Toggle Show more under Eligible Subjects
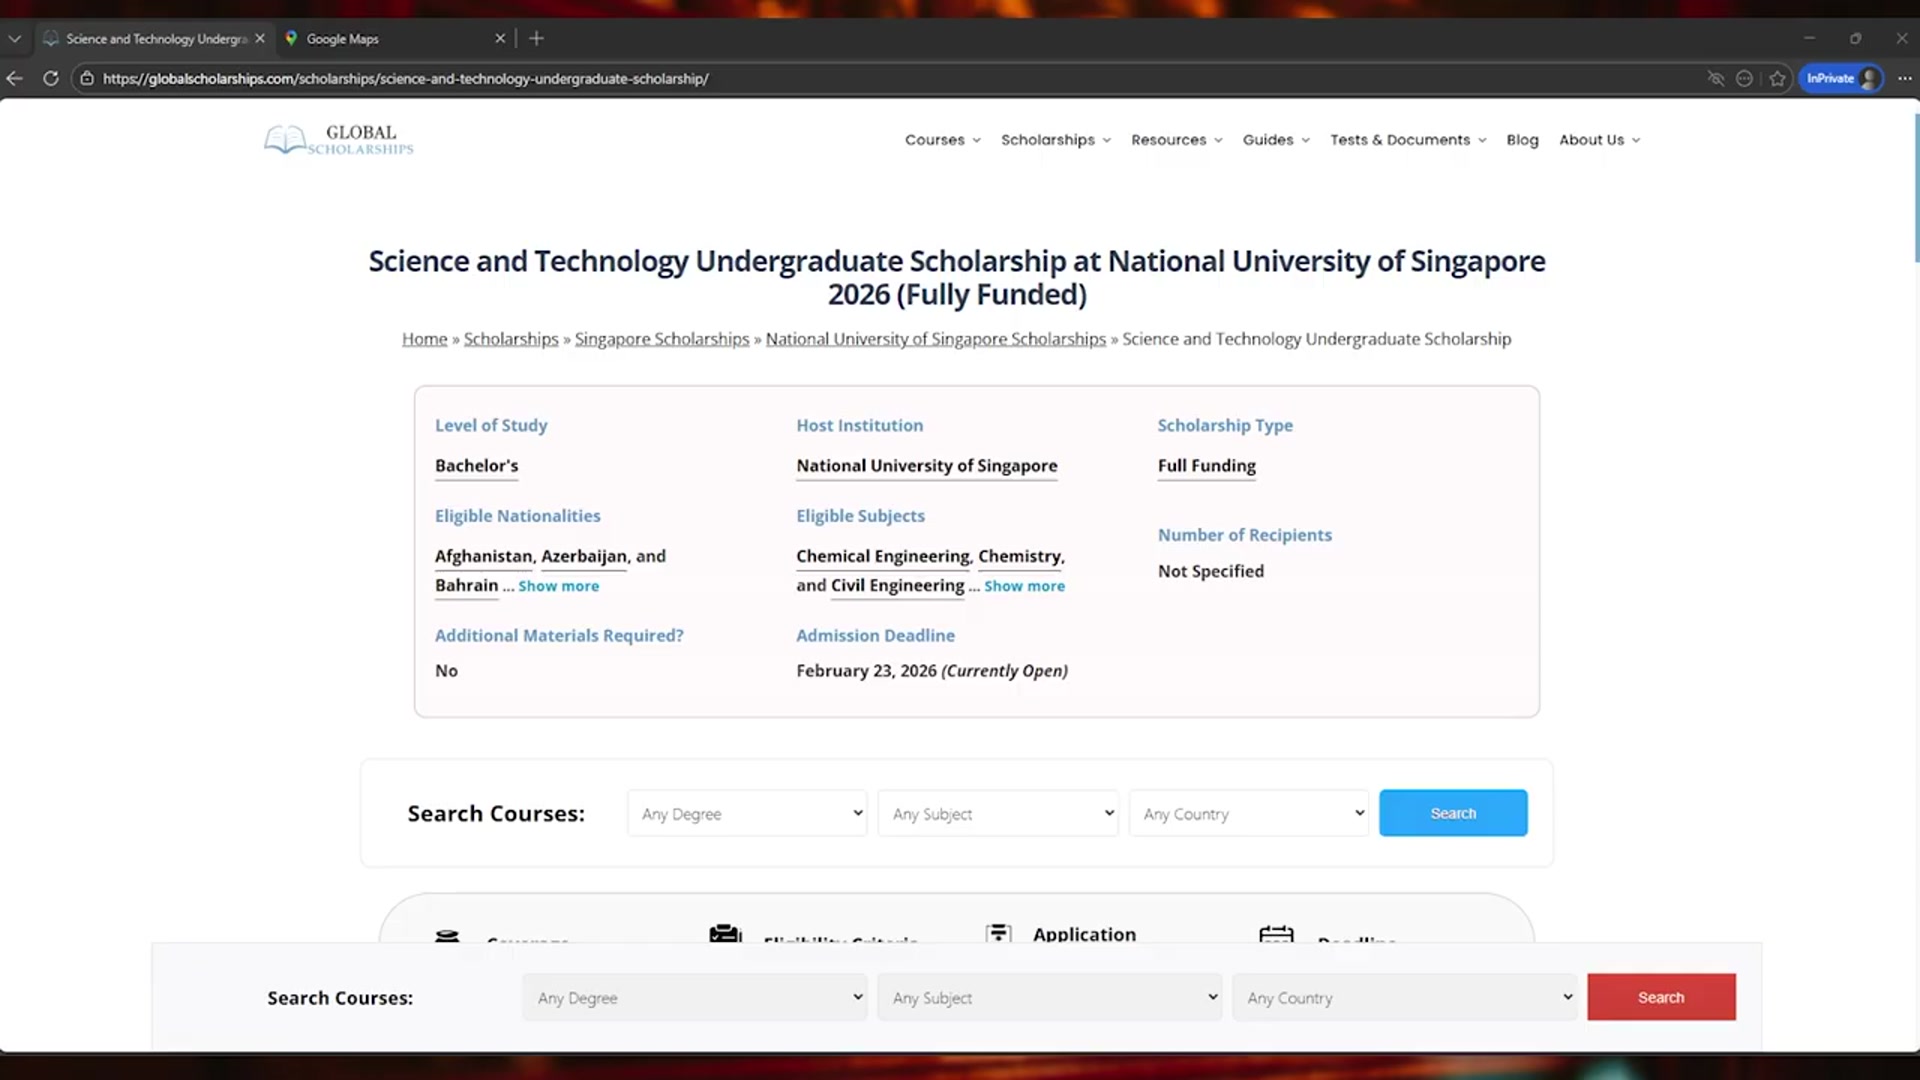The height and width of the screenshot is (1080, 1920). click(1024, 586)
